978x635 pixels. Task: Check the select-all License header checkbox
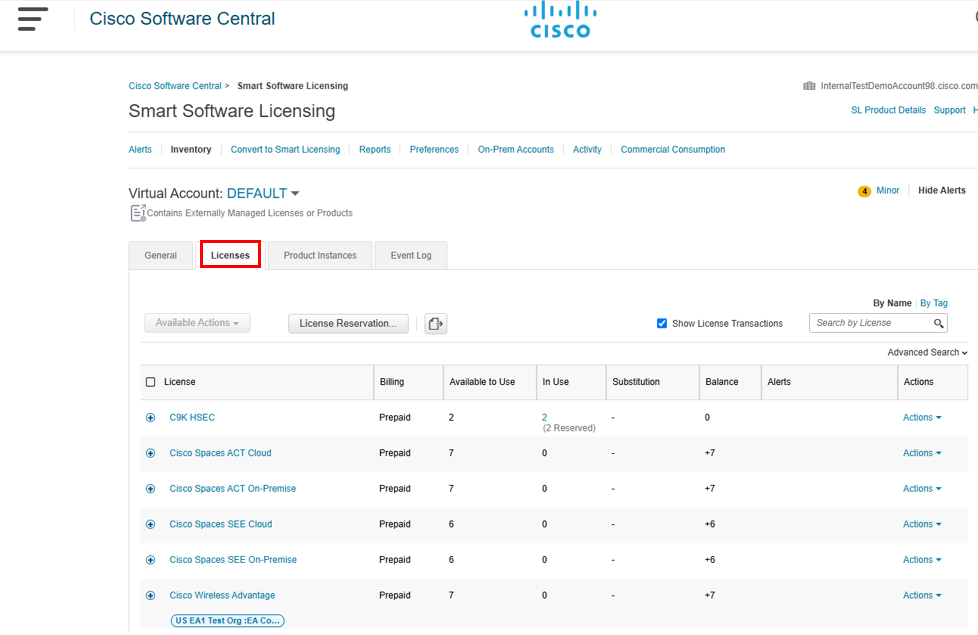tap(150, 382)
